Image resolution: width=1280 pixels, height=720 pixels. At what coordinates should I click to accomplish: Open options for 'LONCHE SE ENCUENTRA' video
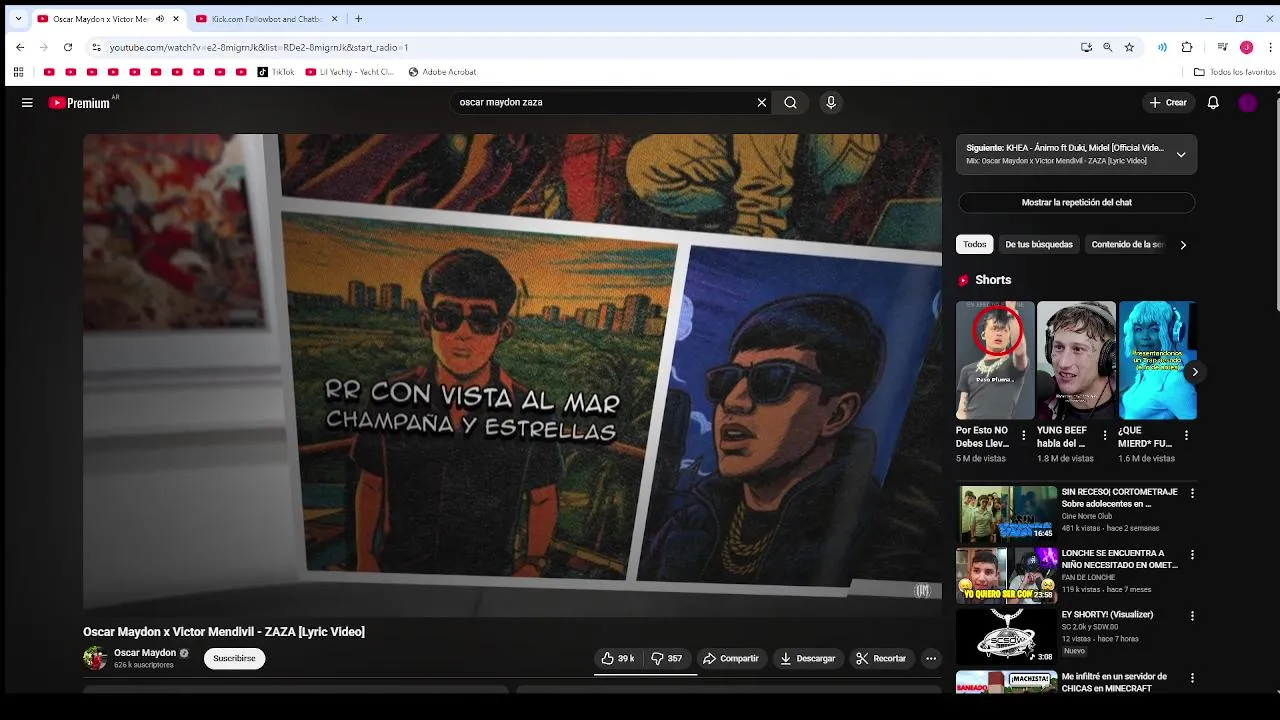[x=1192, y=554]
